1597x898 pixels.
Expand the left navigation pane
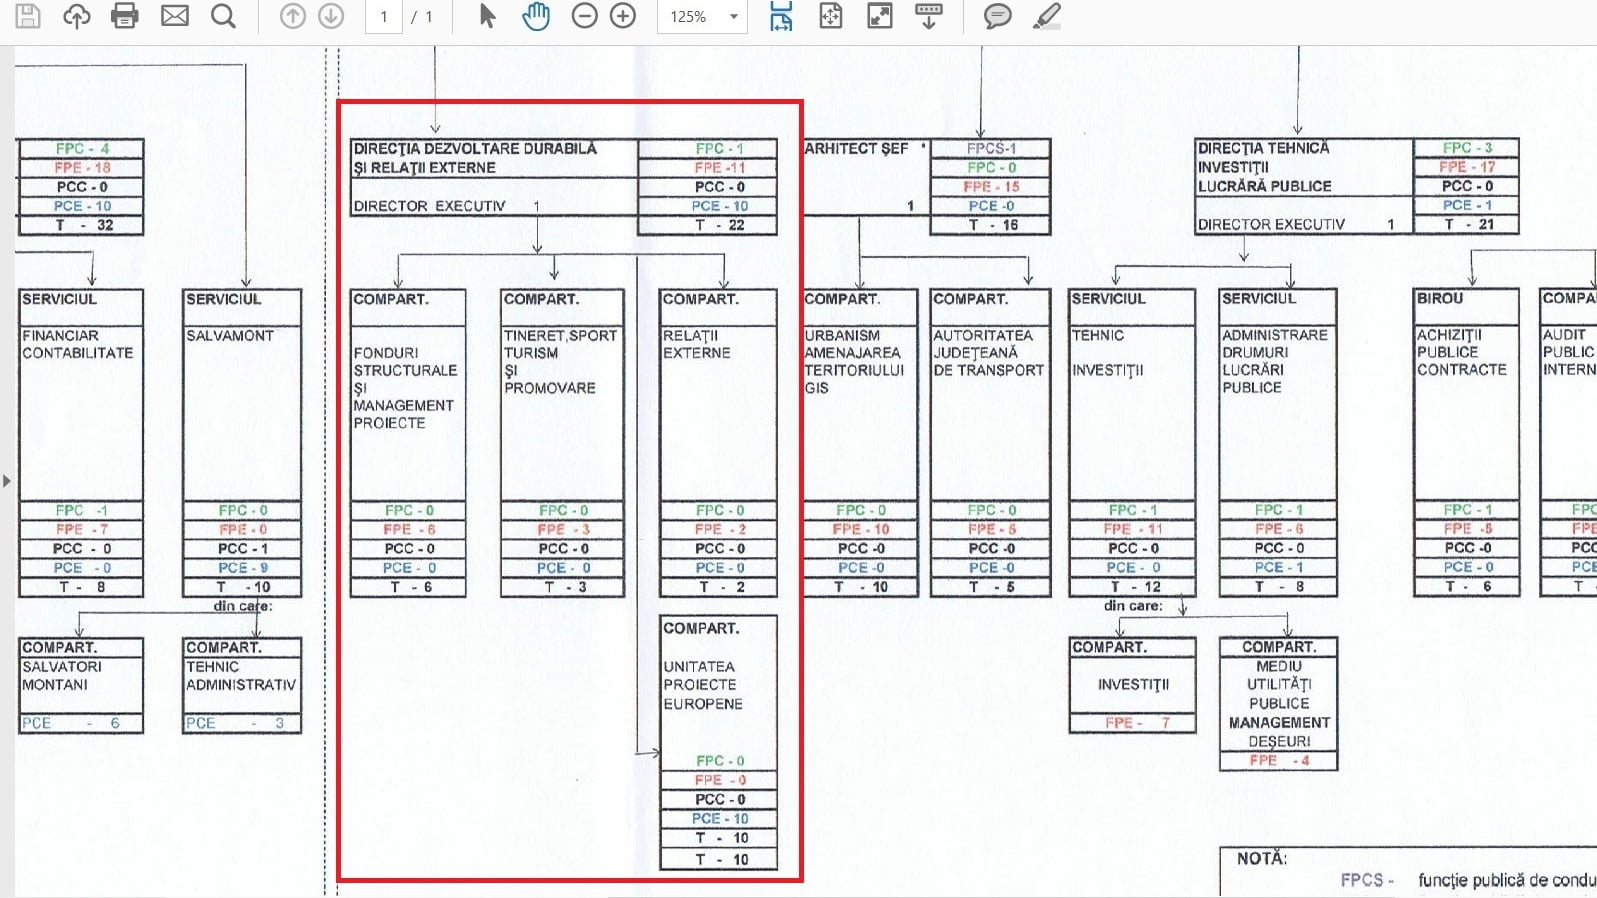click(7, 481)
